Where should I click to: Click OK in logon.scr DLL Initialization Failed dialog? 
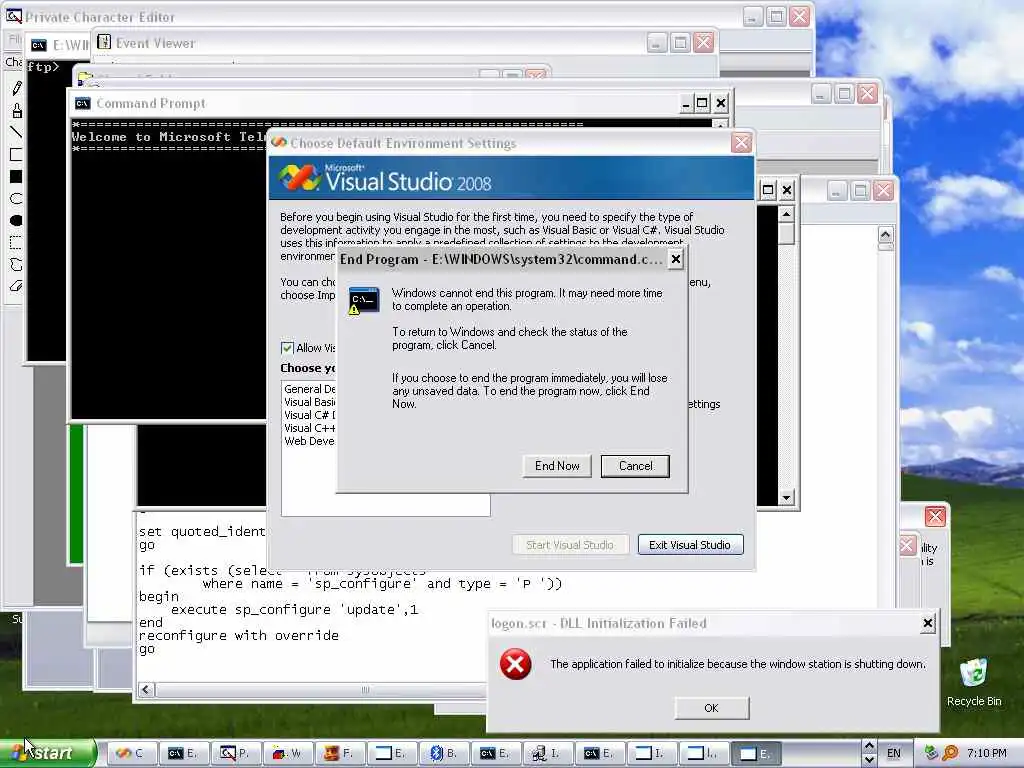click(x=711, y=708)
